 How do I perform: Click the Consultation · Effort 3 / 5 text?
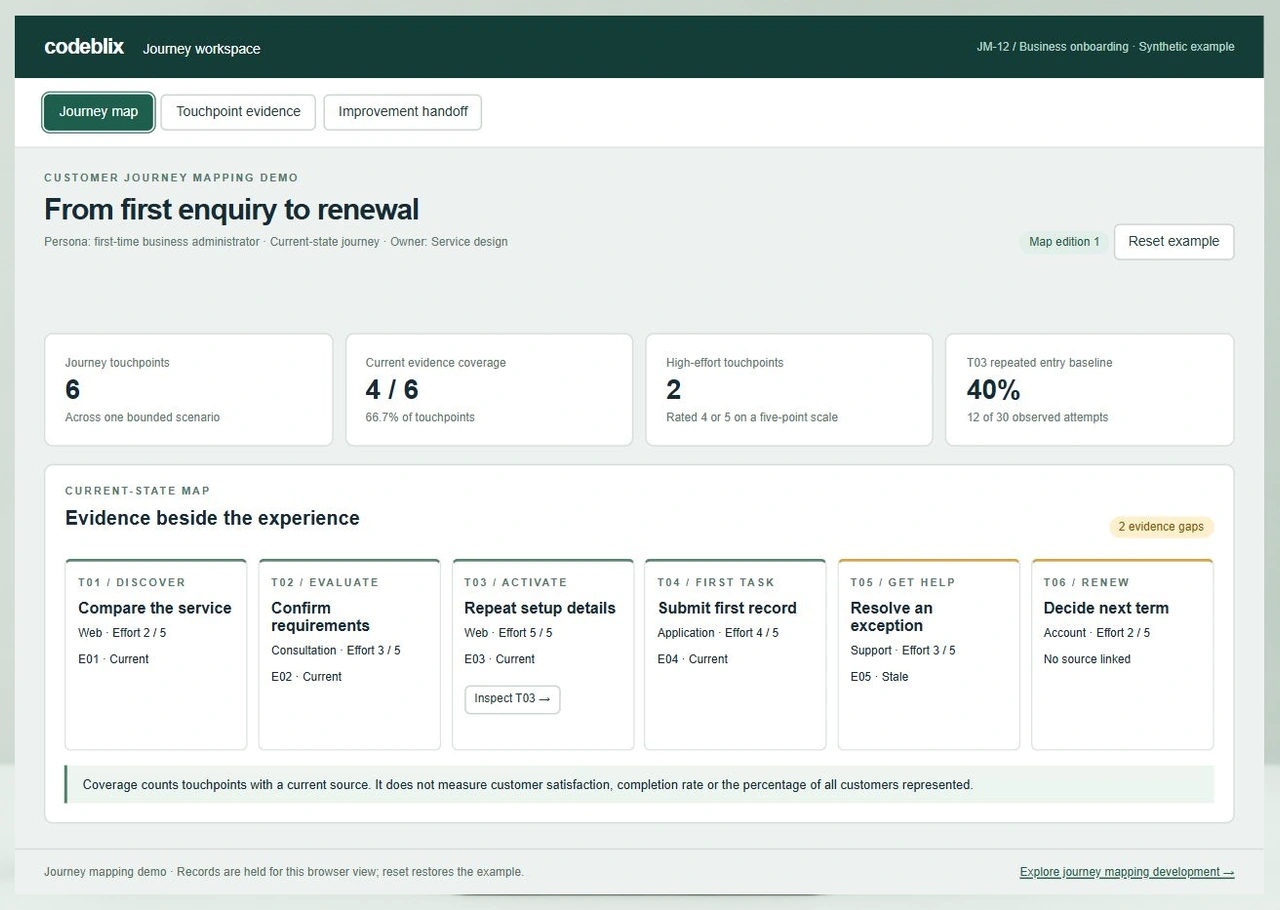pyautogui.click(x=336, y=651)
